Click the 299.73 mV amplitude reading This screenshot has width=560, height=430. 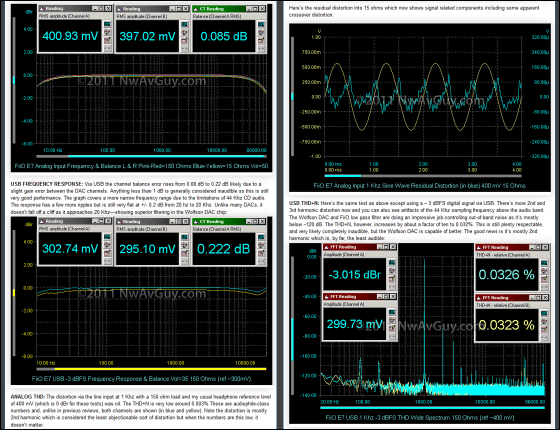tap(355, 324)
